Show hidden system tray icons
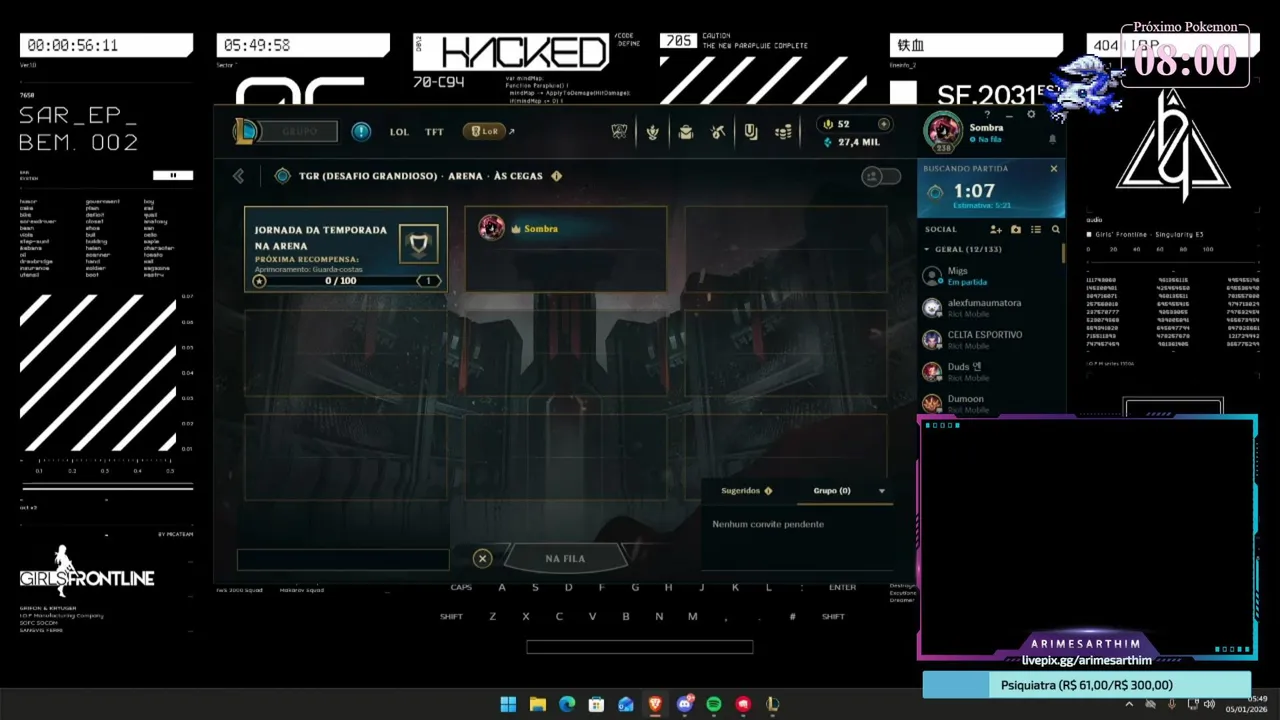Screen dimensions: 1280x720 [x=1129, y=704]
